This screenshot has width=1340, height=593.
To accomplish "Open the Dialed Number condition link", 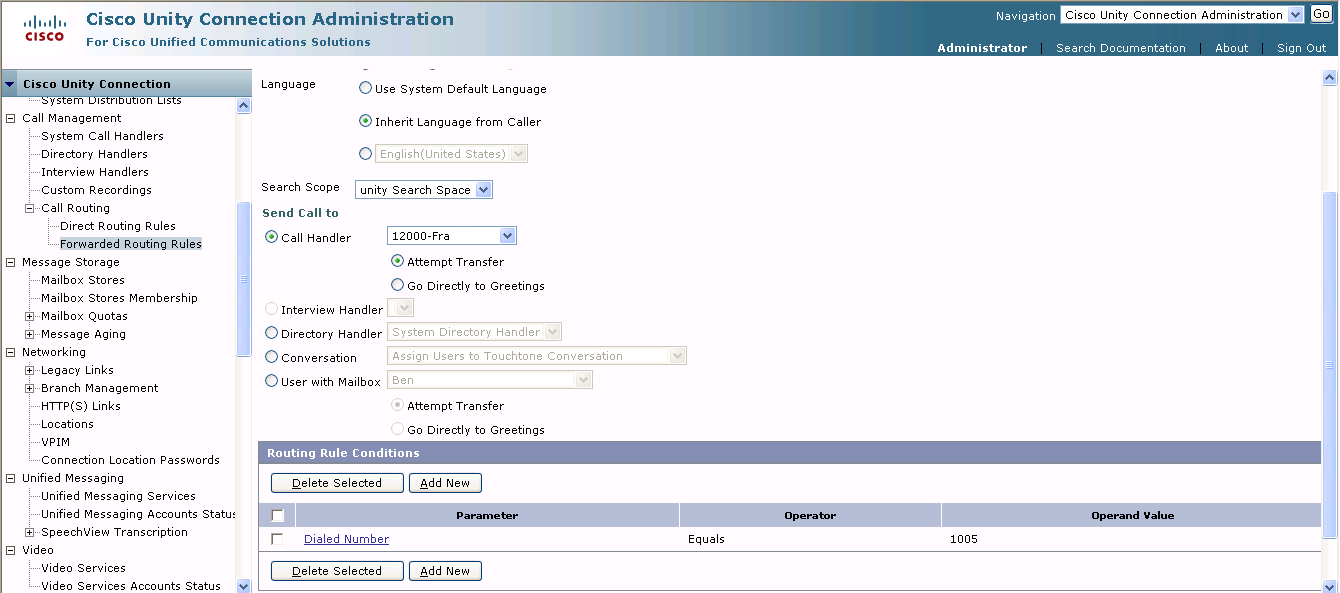I will click(346, 539).
